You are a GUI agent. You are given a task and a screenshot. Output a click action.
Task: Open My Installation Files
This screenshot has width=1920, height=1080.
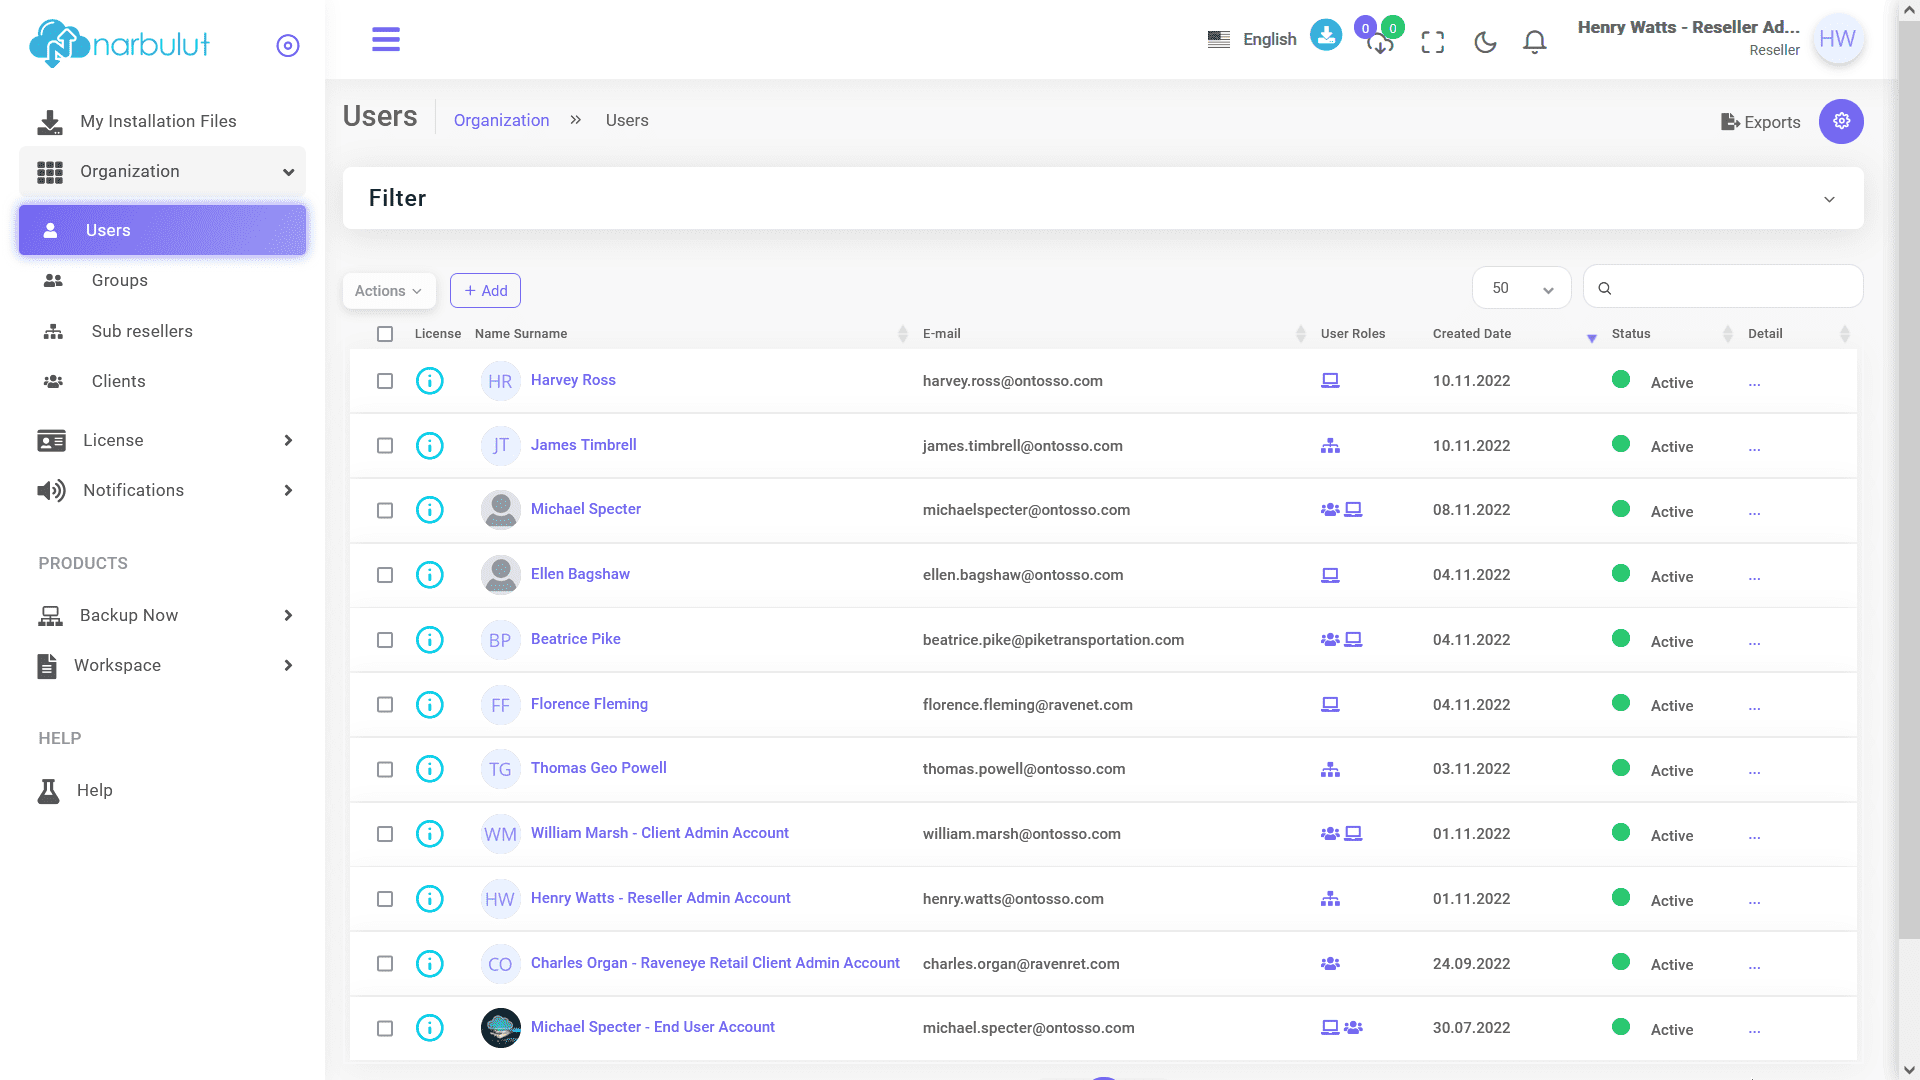(x=162, y=121)
